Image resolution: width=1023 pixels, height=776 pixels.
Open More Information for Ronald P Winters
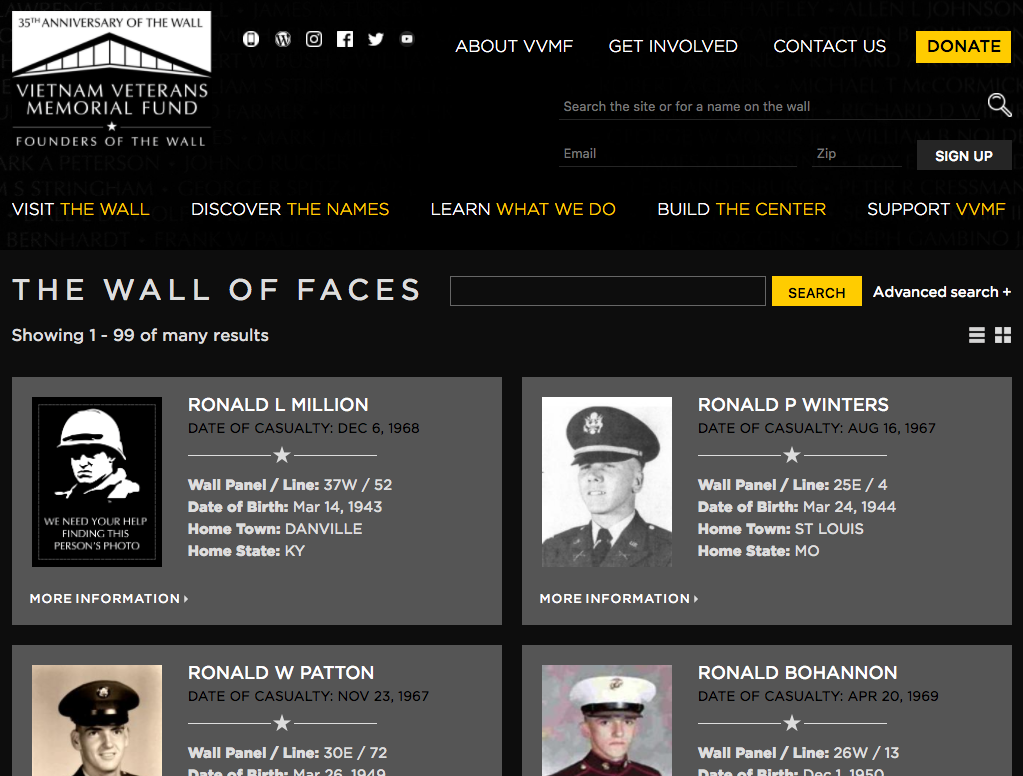619,598
